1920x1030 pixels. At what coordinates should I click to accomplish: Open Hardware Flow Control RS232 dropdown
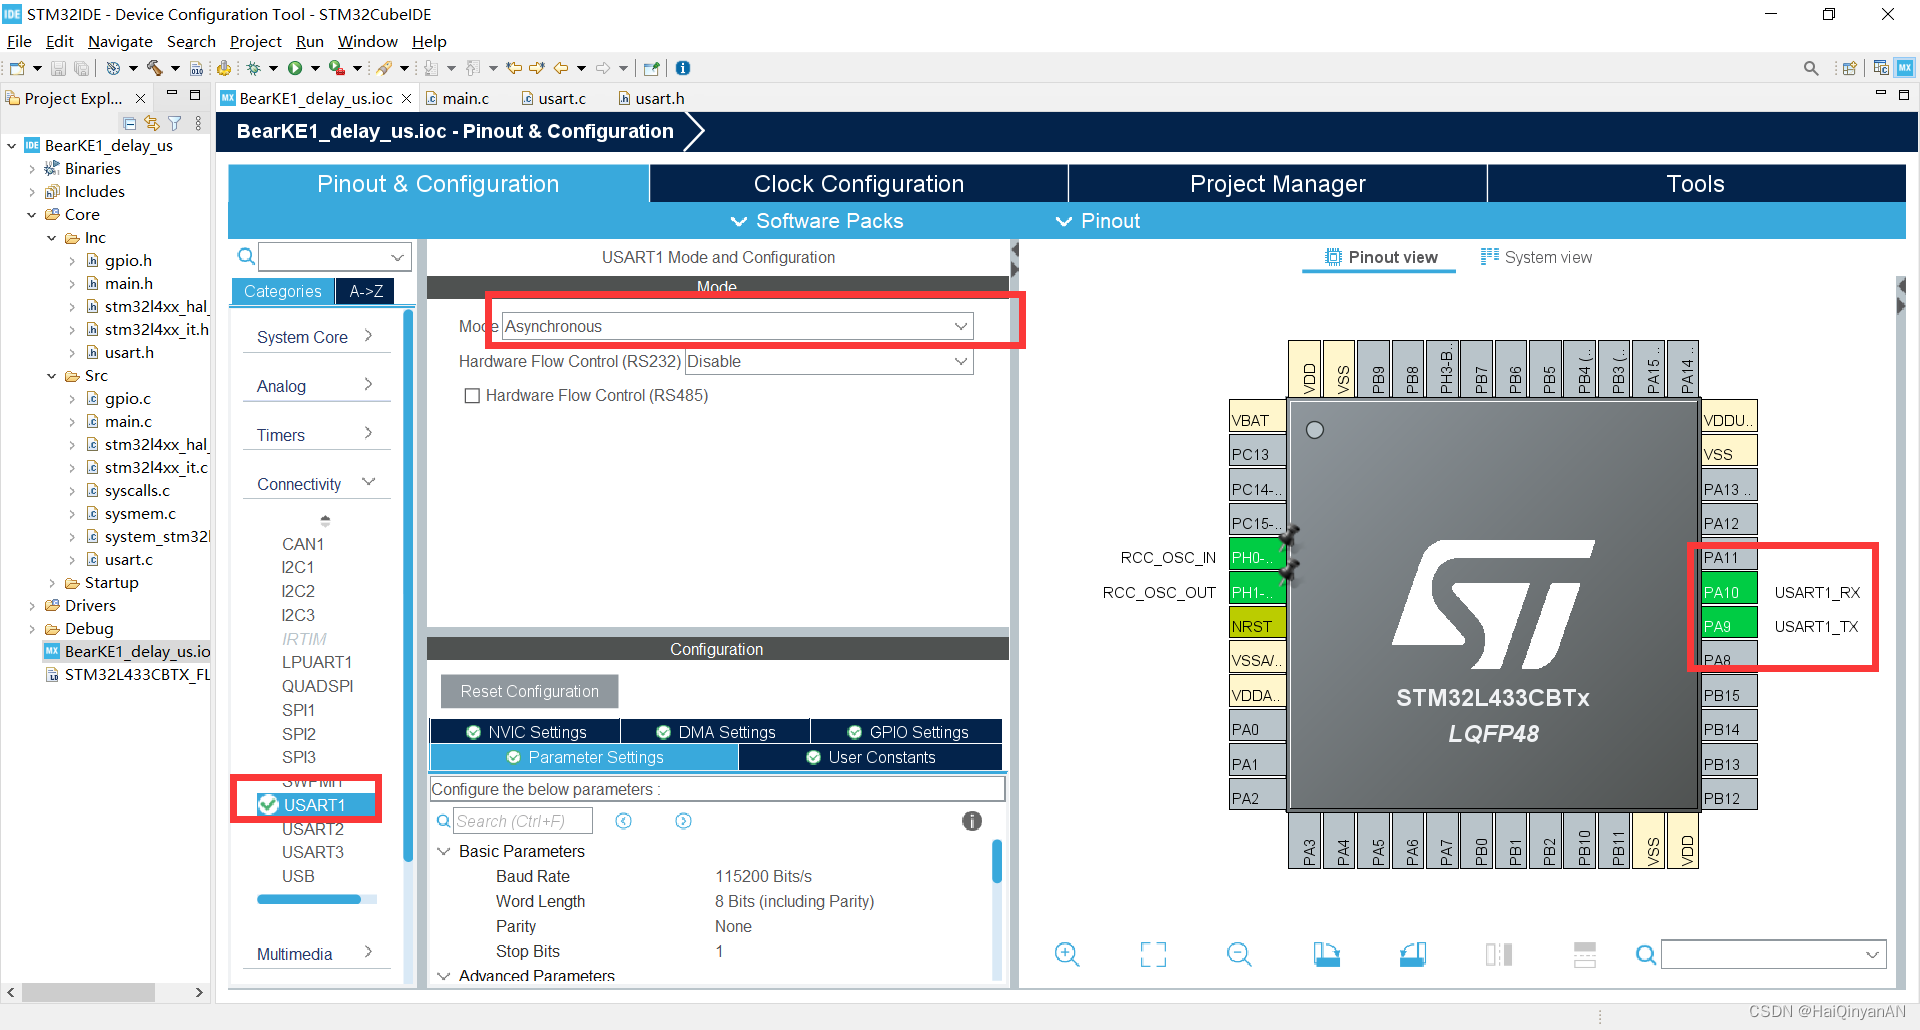pyautogui.click(x=828, y=361)
